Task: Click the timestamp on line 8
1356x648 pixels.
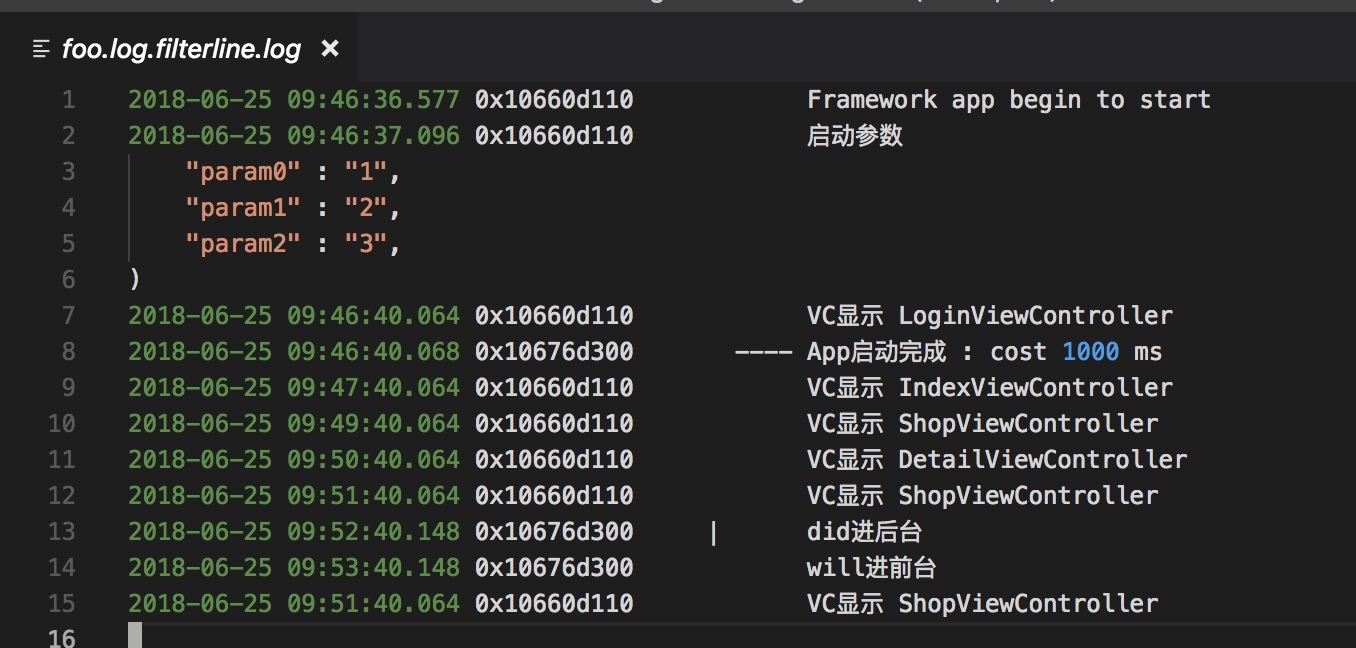Action: point(292,351)
